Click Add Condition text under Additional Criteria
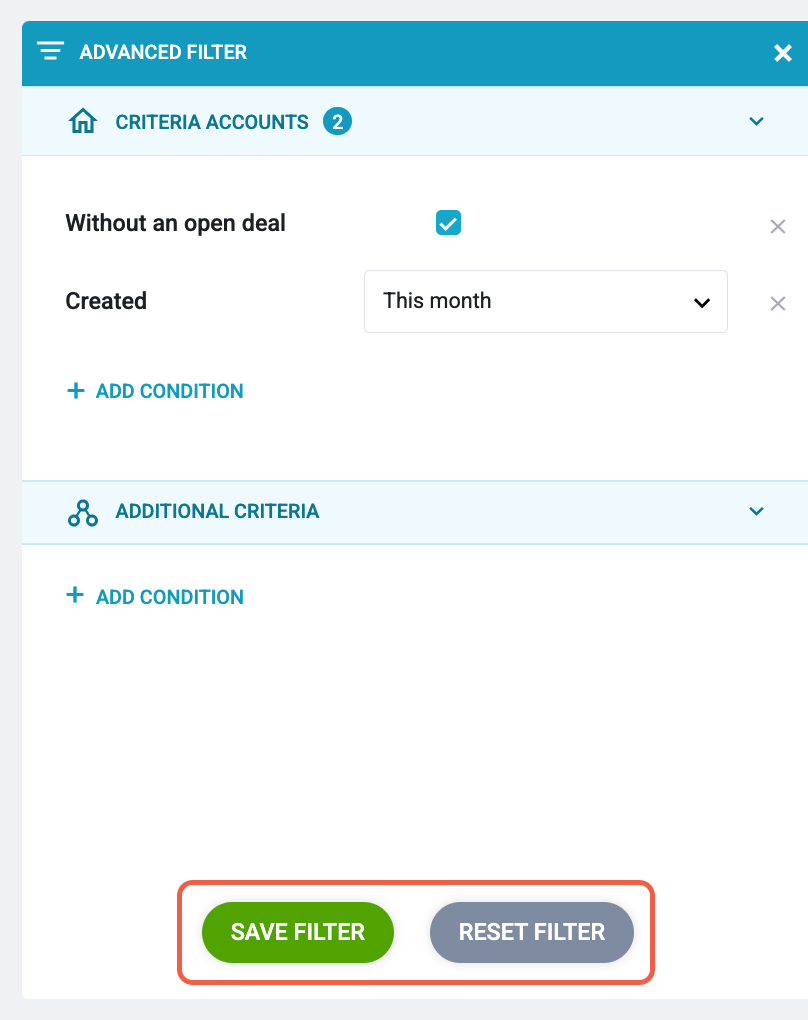The width and height of the screenshot is (808, 1020). (170, 597)
